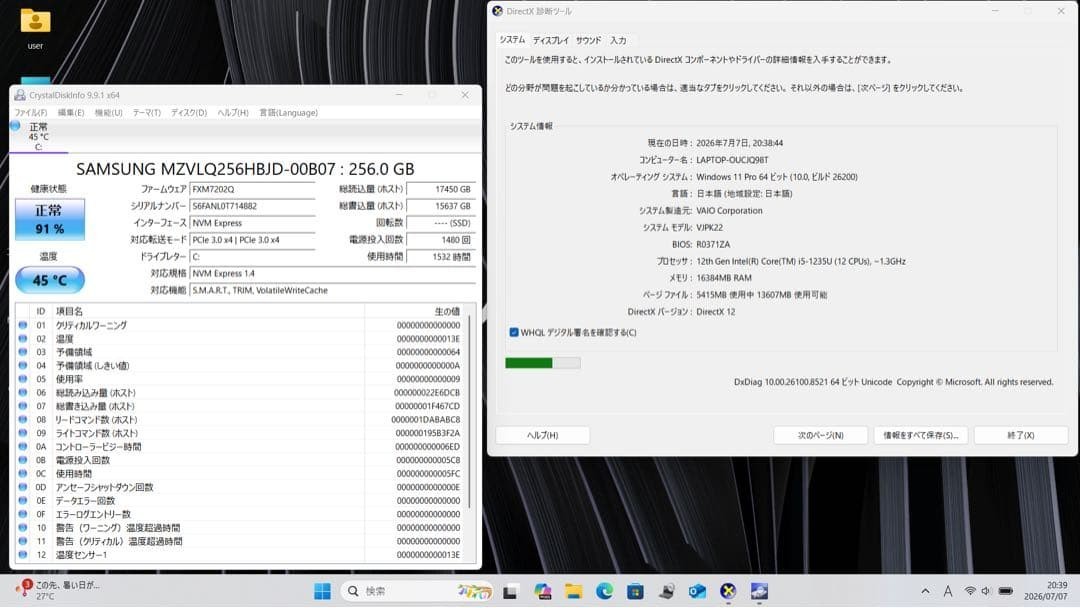Click the SMART attribute list scrollbar
Image resolution: width=1080 pixels, height=608 pixels.
tap(470, 412)
